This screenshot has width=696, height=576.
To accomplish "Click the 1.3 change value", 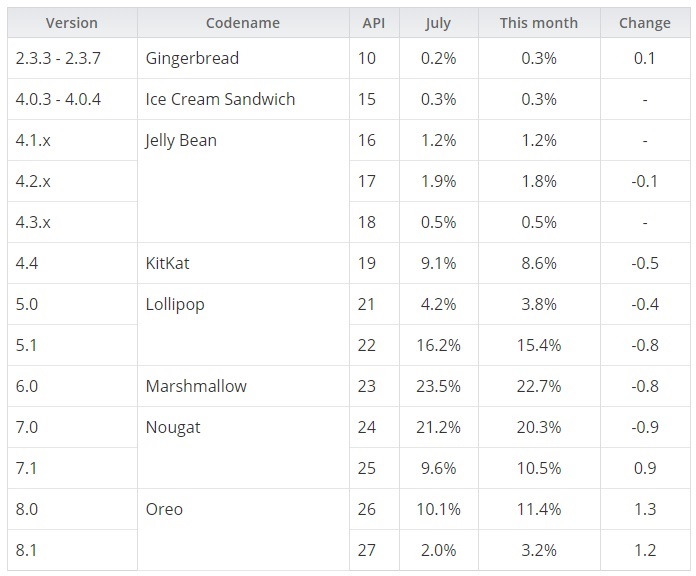I will 645,509.
